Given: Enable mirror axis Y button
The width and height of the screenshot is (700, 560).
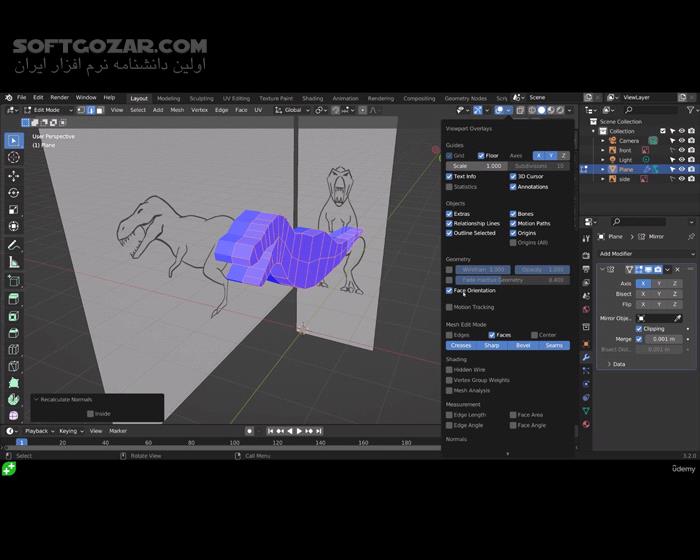Looking at the screenshot, I should [659, 283].
